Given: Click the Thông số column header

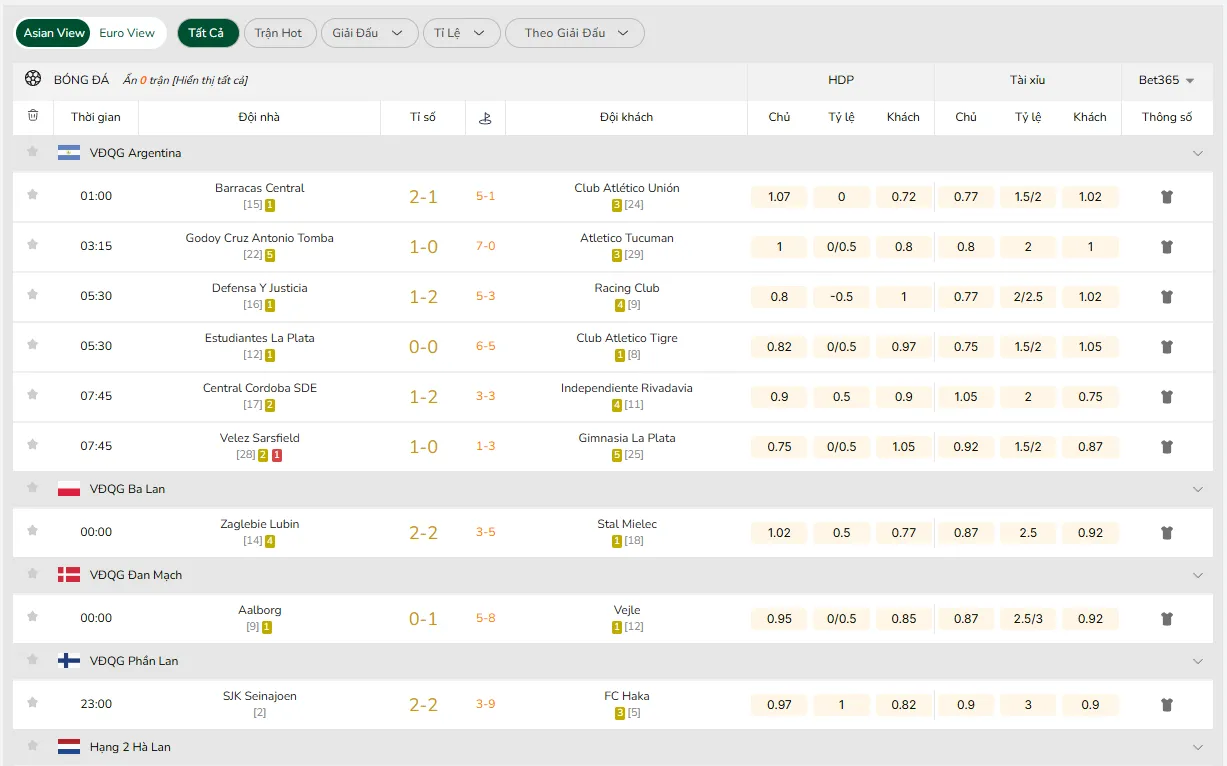Looking at the screenshot, I should point(1167,117).
